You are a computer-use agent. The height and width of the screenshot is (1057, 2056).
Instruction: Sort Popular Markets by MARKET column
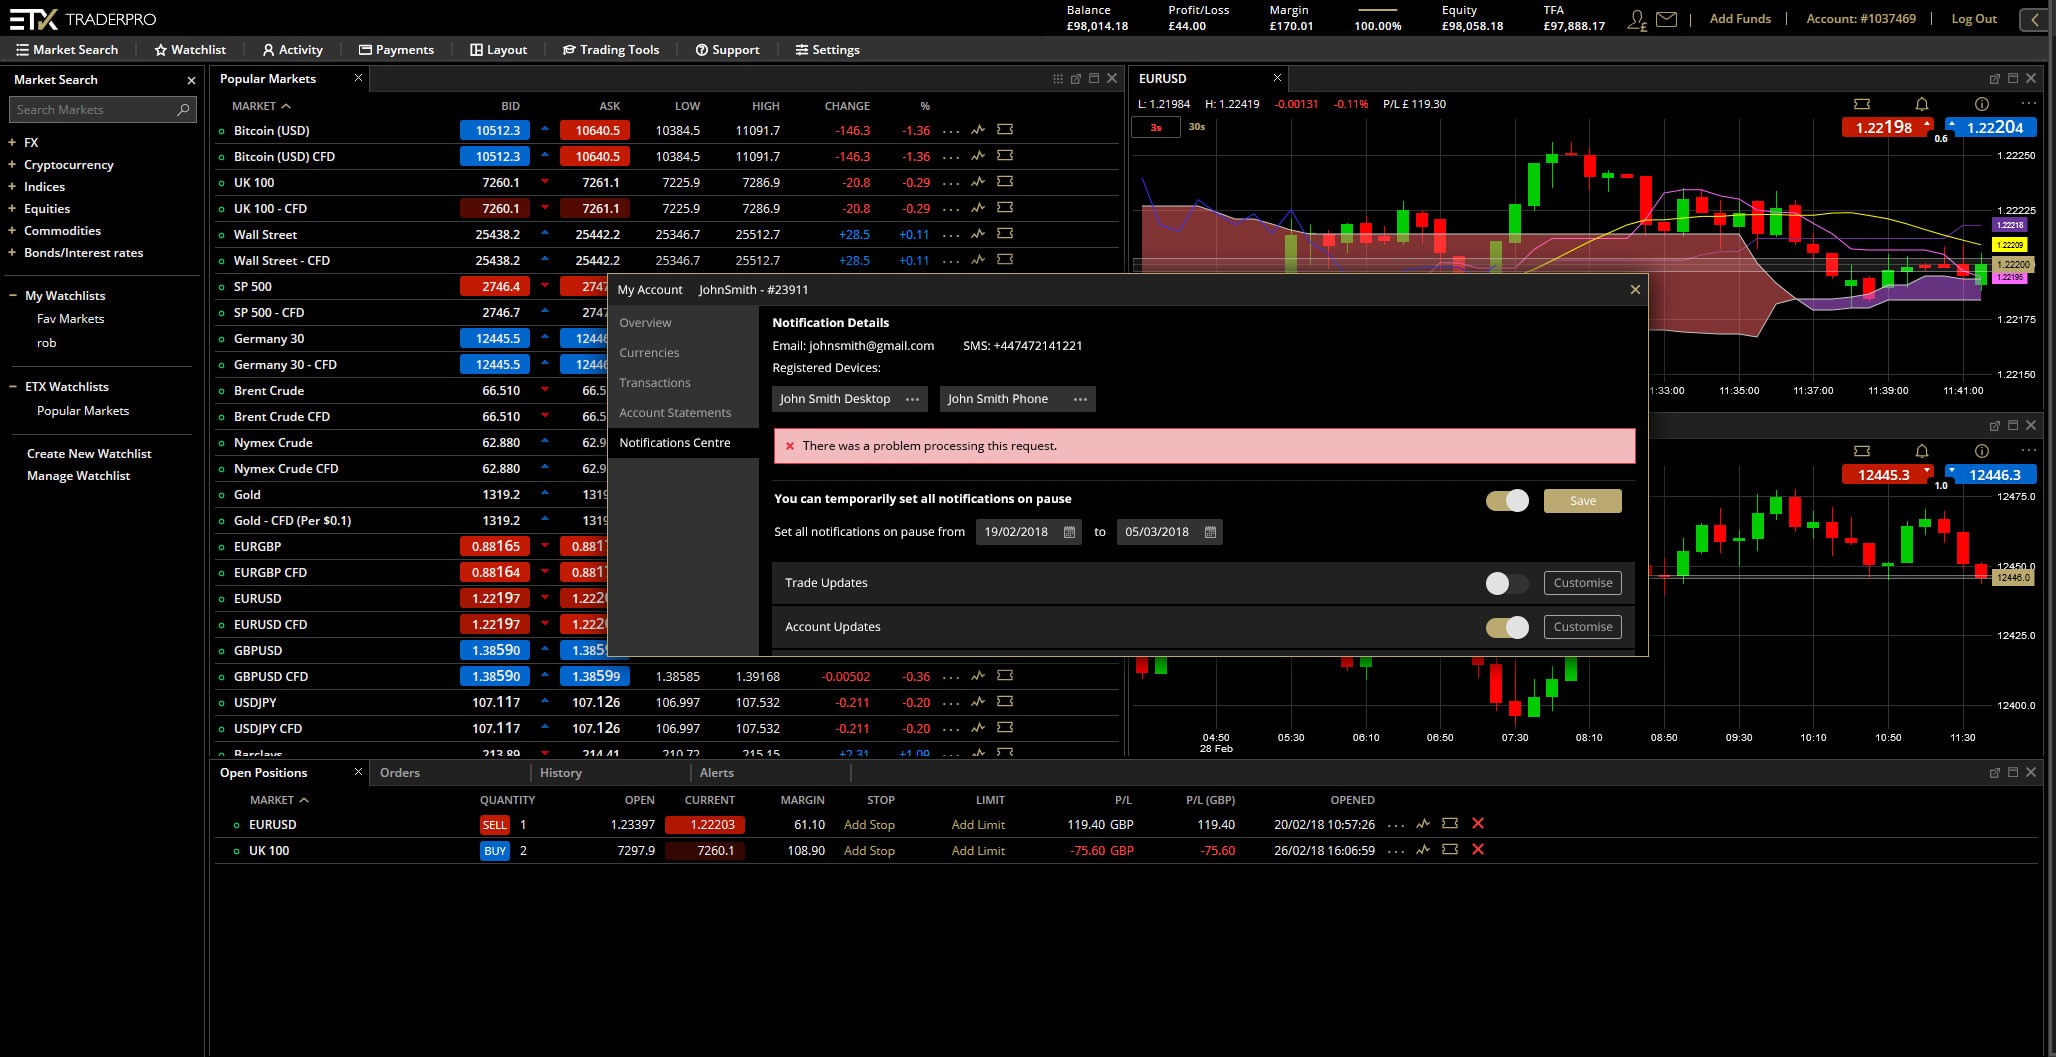pos(261,106)
